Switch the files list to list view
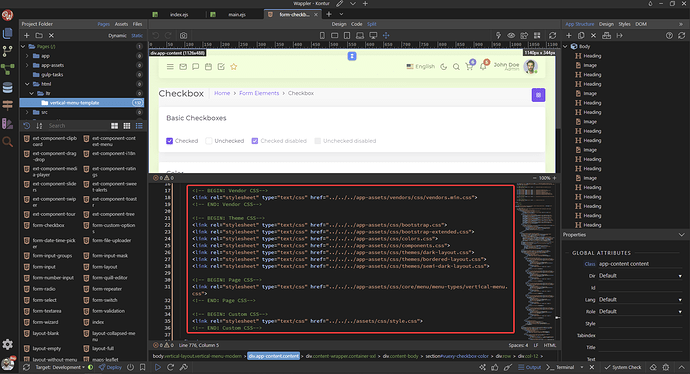690x374 pixels. coord(139,126)
